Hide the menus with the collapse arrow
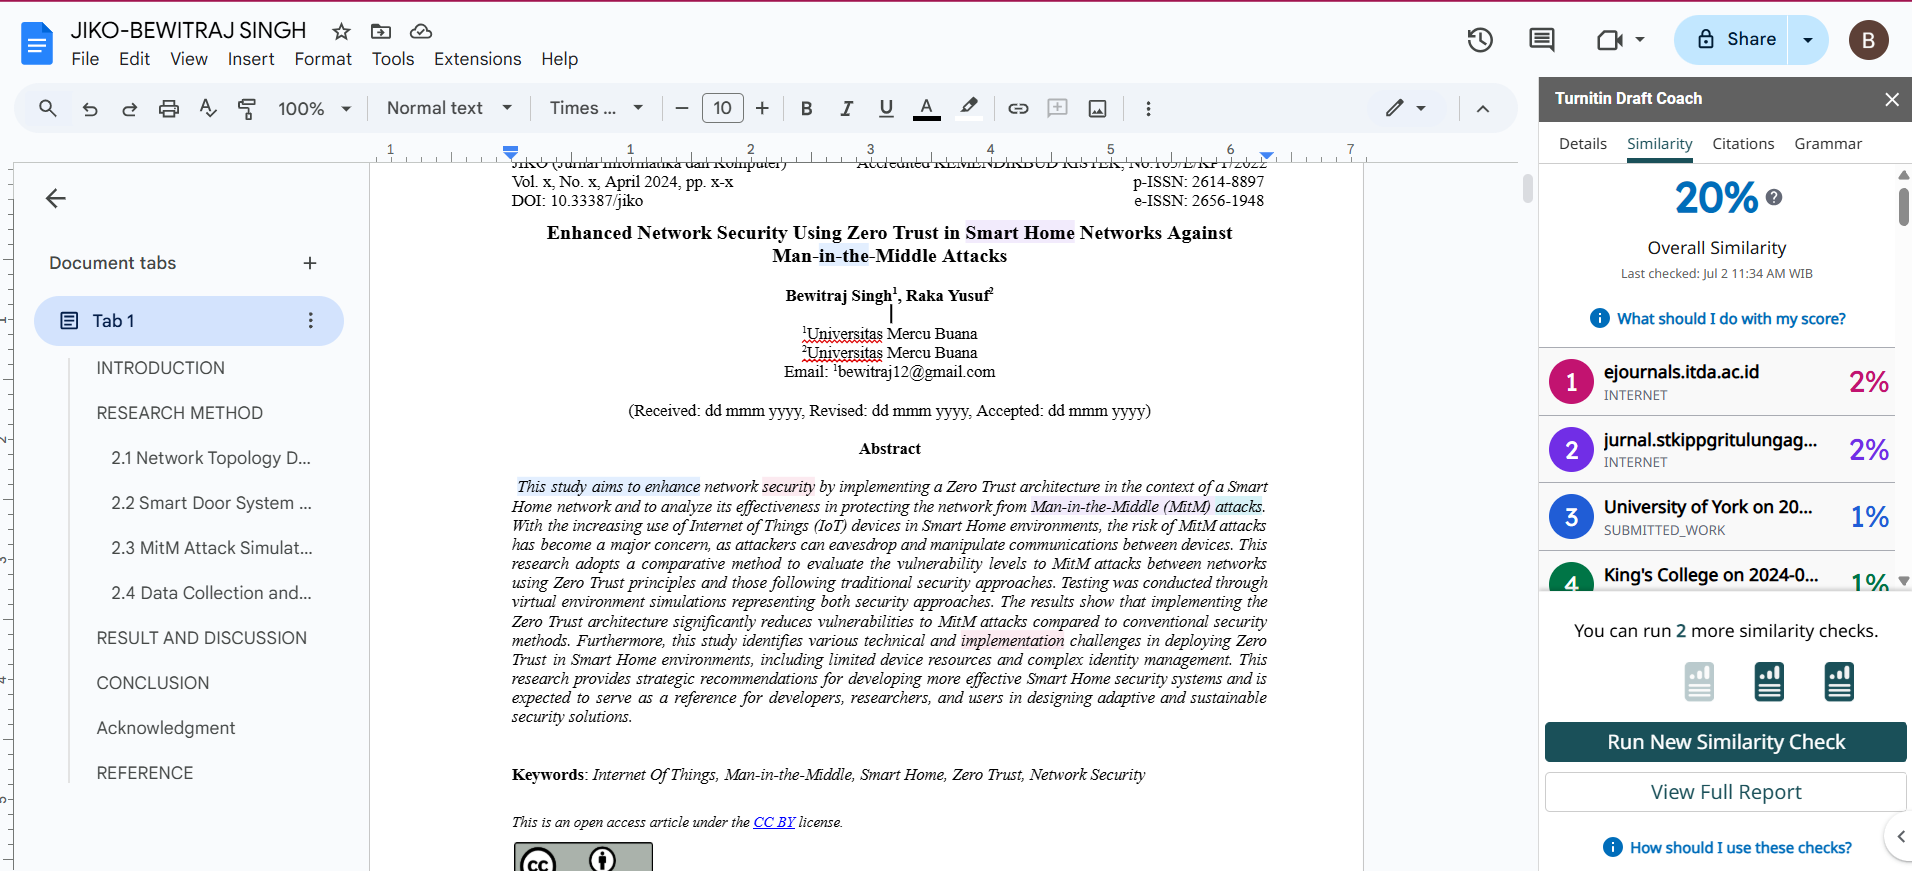 tap(1483, 108)
